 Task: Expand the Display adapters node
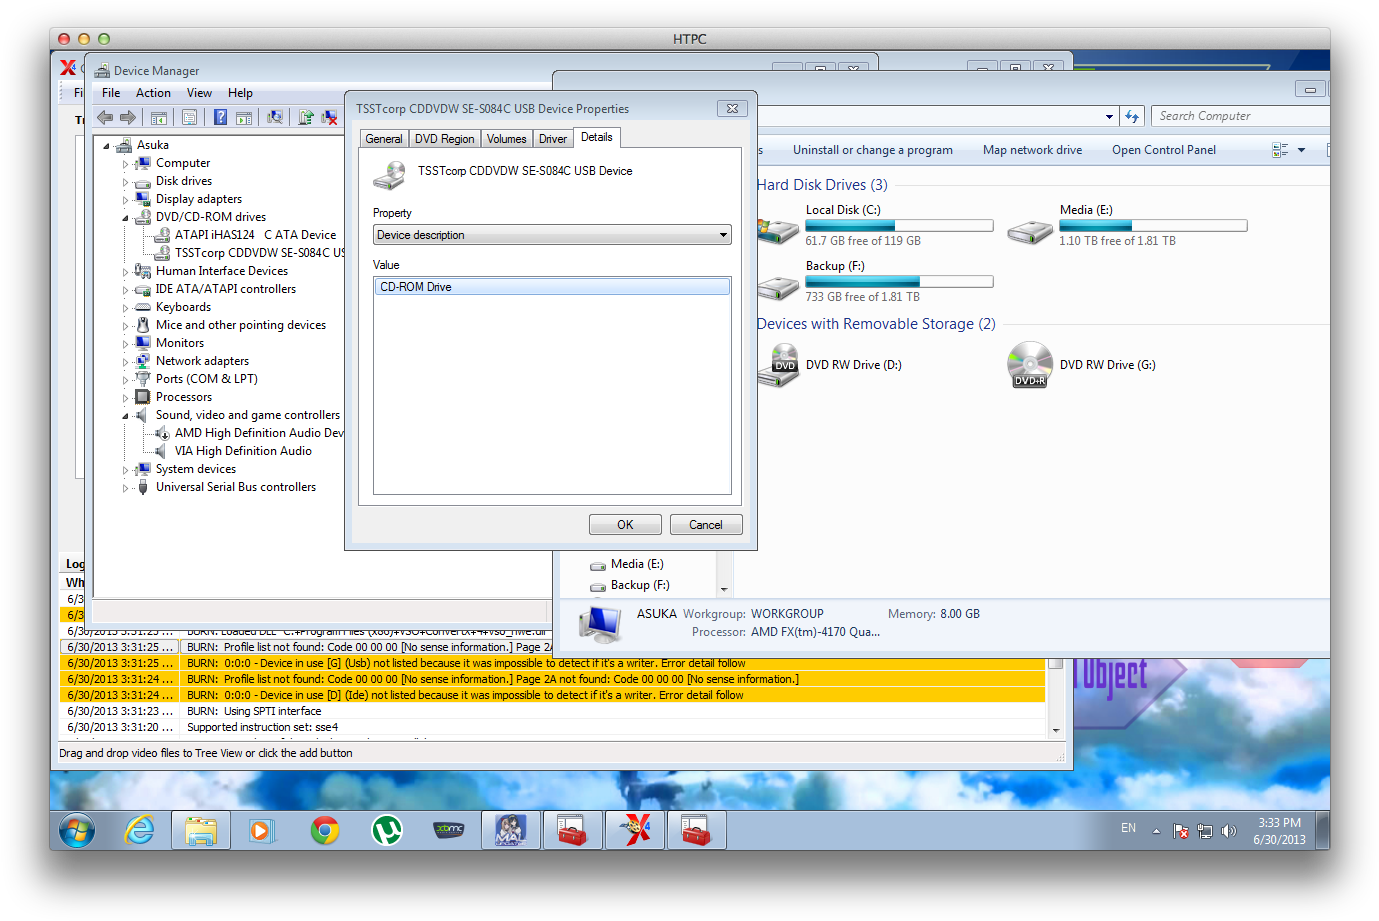coord(126,200)
